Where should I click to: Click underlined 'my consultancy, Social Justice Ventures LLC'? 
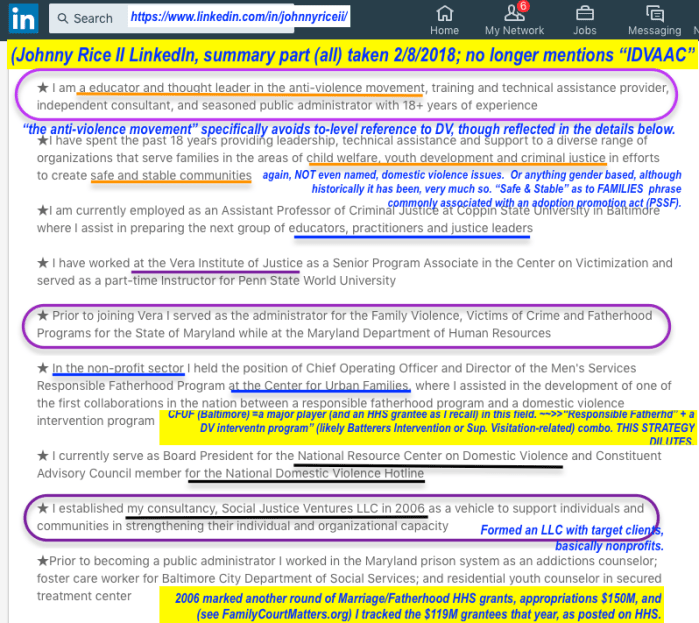[x=267, y=509]
